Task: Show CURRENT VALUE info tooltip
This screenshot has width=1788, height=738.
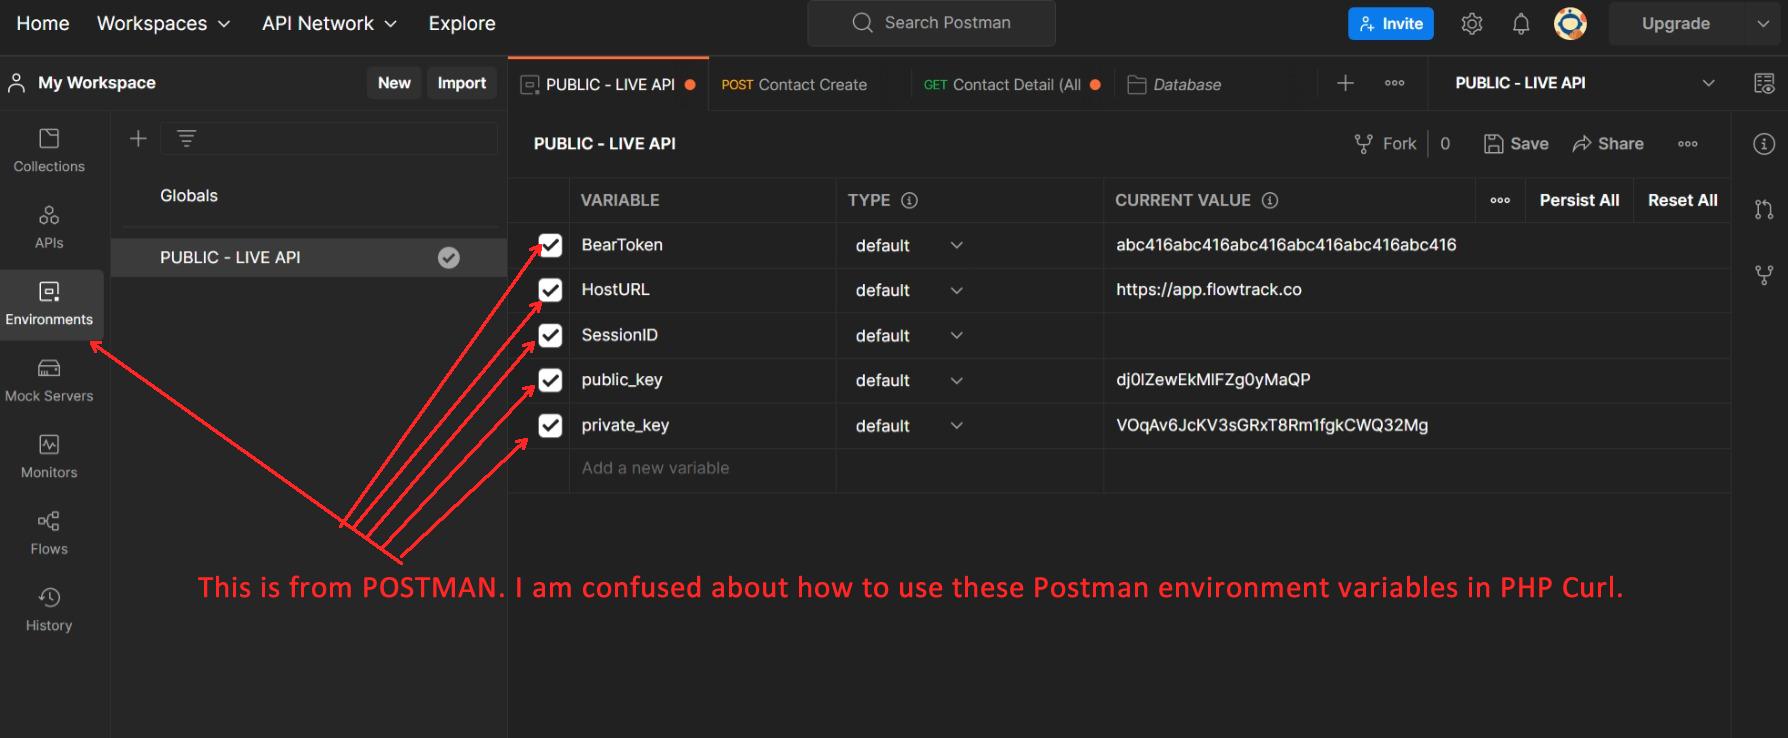Action: tap(1270, 200)
